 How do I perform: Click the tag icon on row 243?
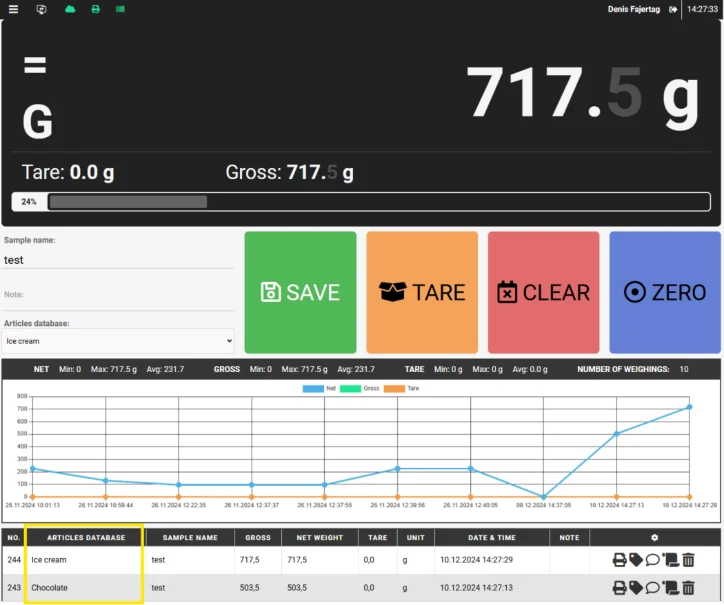pyautogui.click(x=636, y=587)
